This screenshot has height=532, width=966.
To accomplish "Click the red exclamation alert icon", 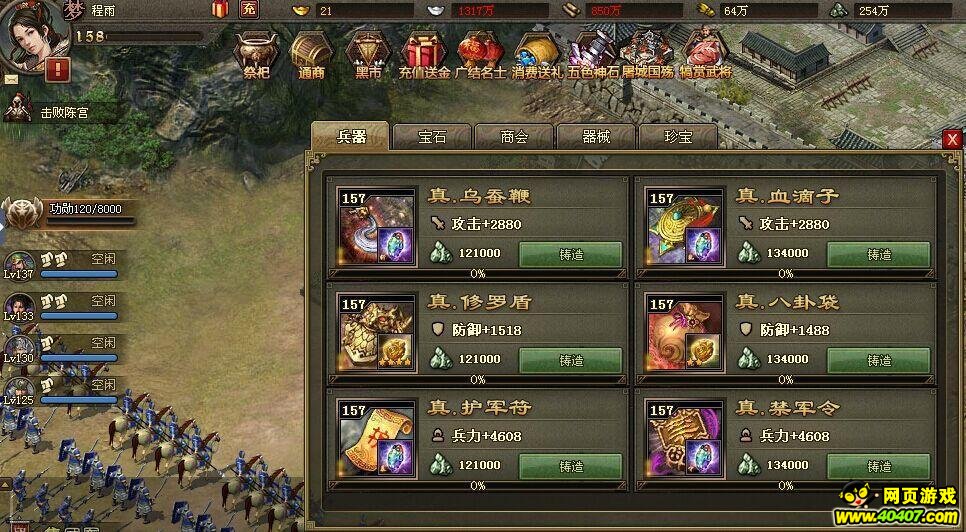I will pyautogui.click(x=58, y=70).
